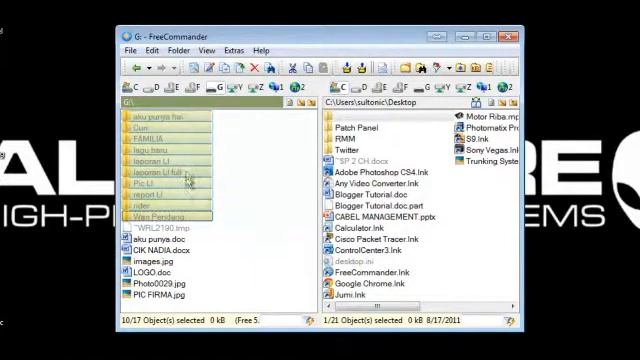Select drive G in right panel
The height and width of the screenshot is (360, 640).
(x=422, y=87)
